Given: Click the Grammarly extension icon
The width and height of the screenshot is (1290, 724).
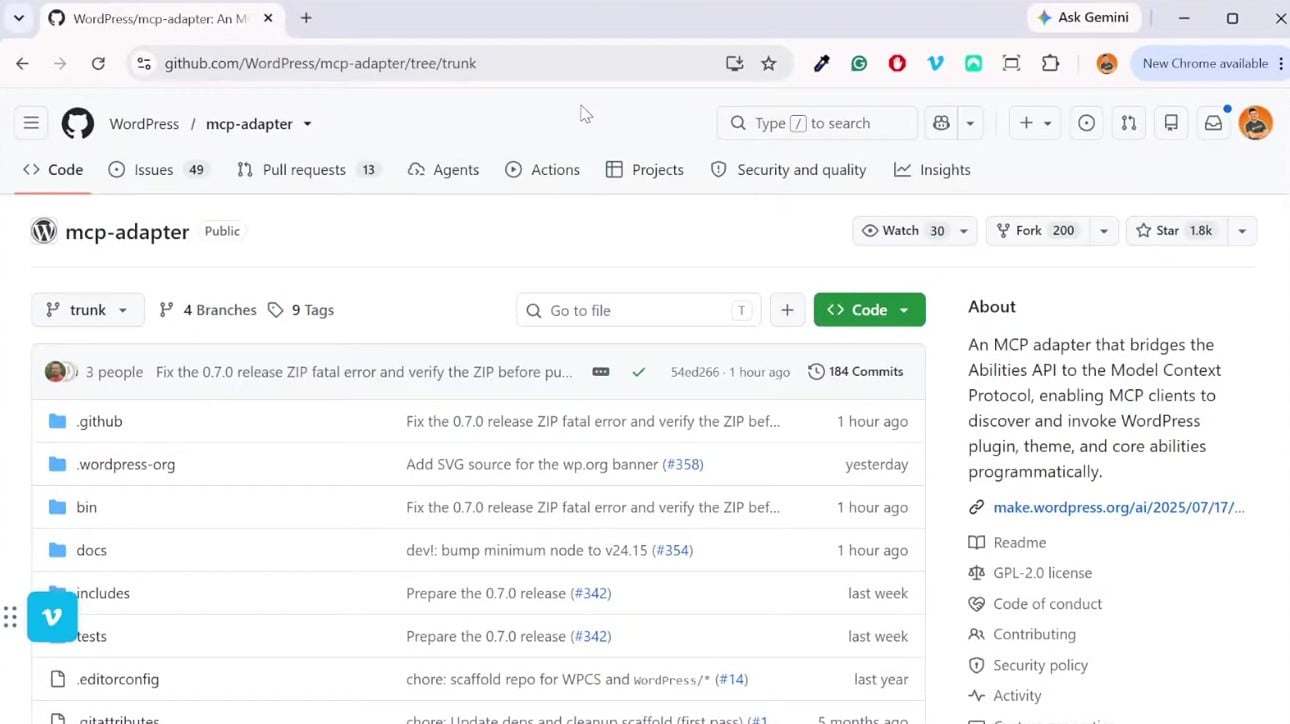Looking at the screenshot, I should tap(859, 63).
